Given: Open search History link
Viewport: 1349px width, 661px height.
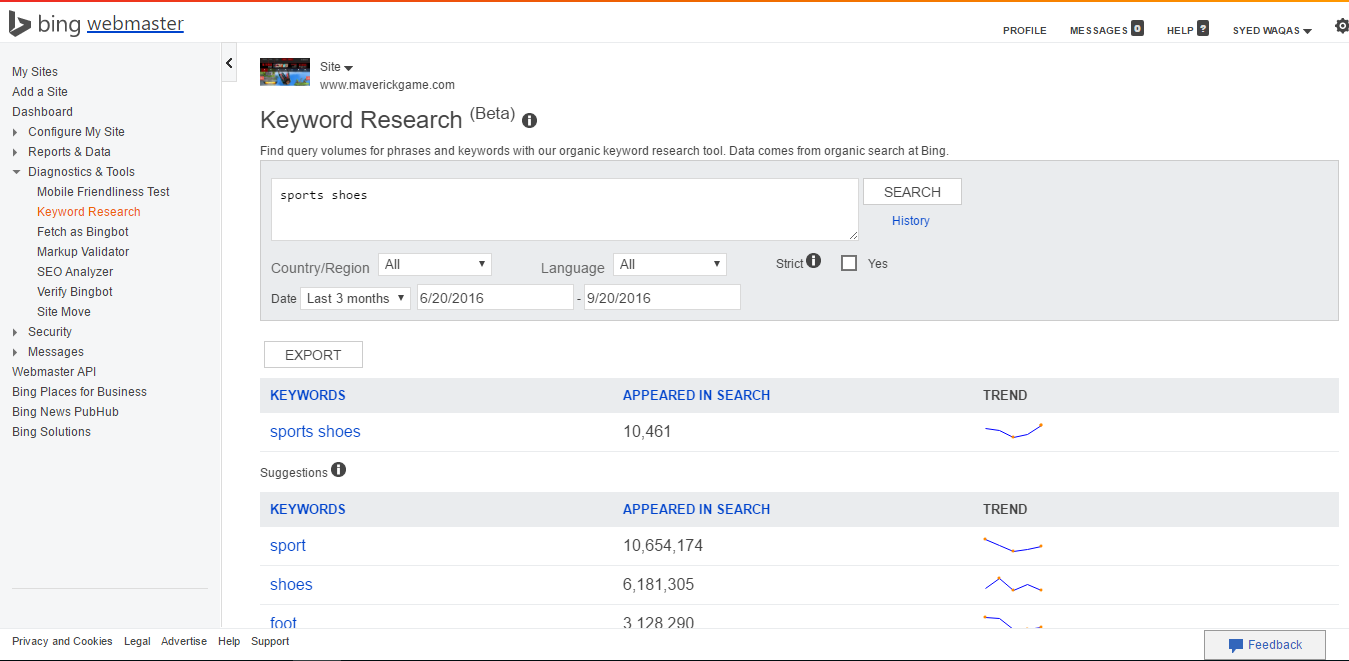Looking at the screenshot, I should coord(911,221).
